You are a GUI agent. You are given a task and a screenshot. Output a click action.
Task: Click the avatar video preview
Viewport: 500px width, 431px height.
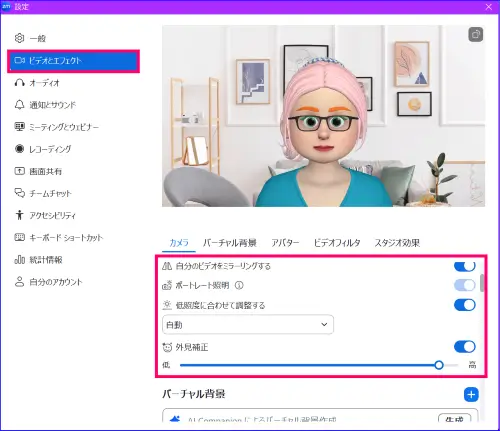(323, 116)
